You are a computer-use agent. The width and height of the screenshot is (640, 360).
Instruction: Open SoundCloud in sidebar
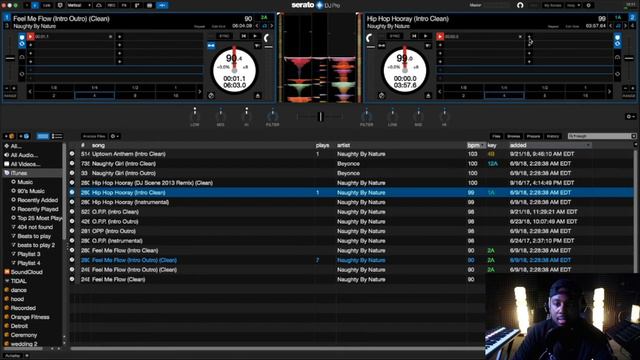pos(27,272)
